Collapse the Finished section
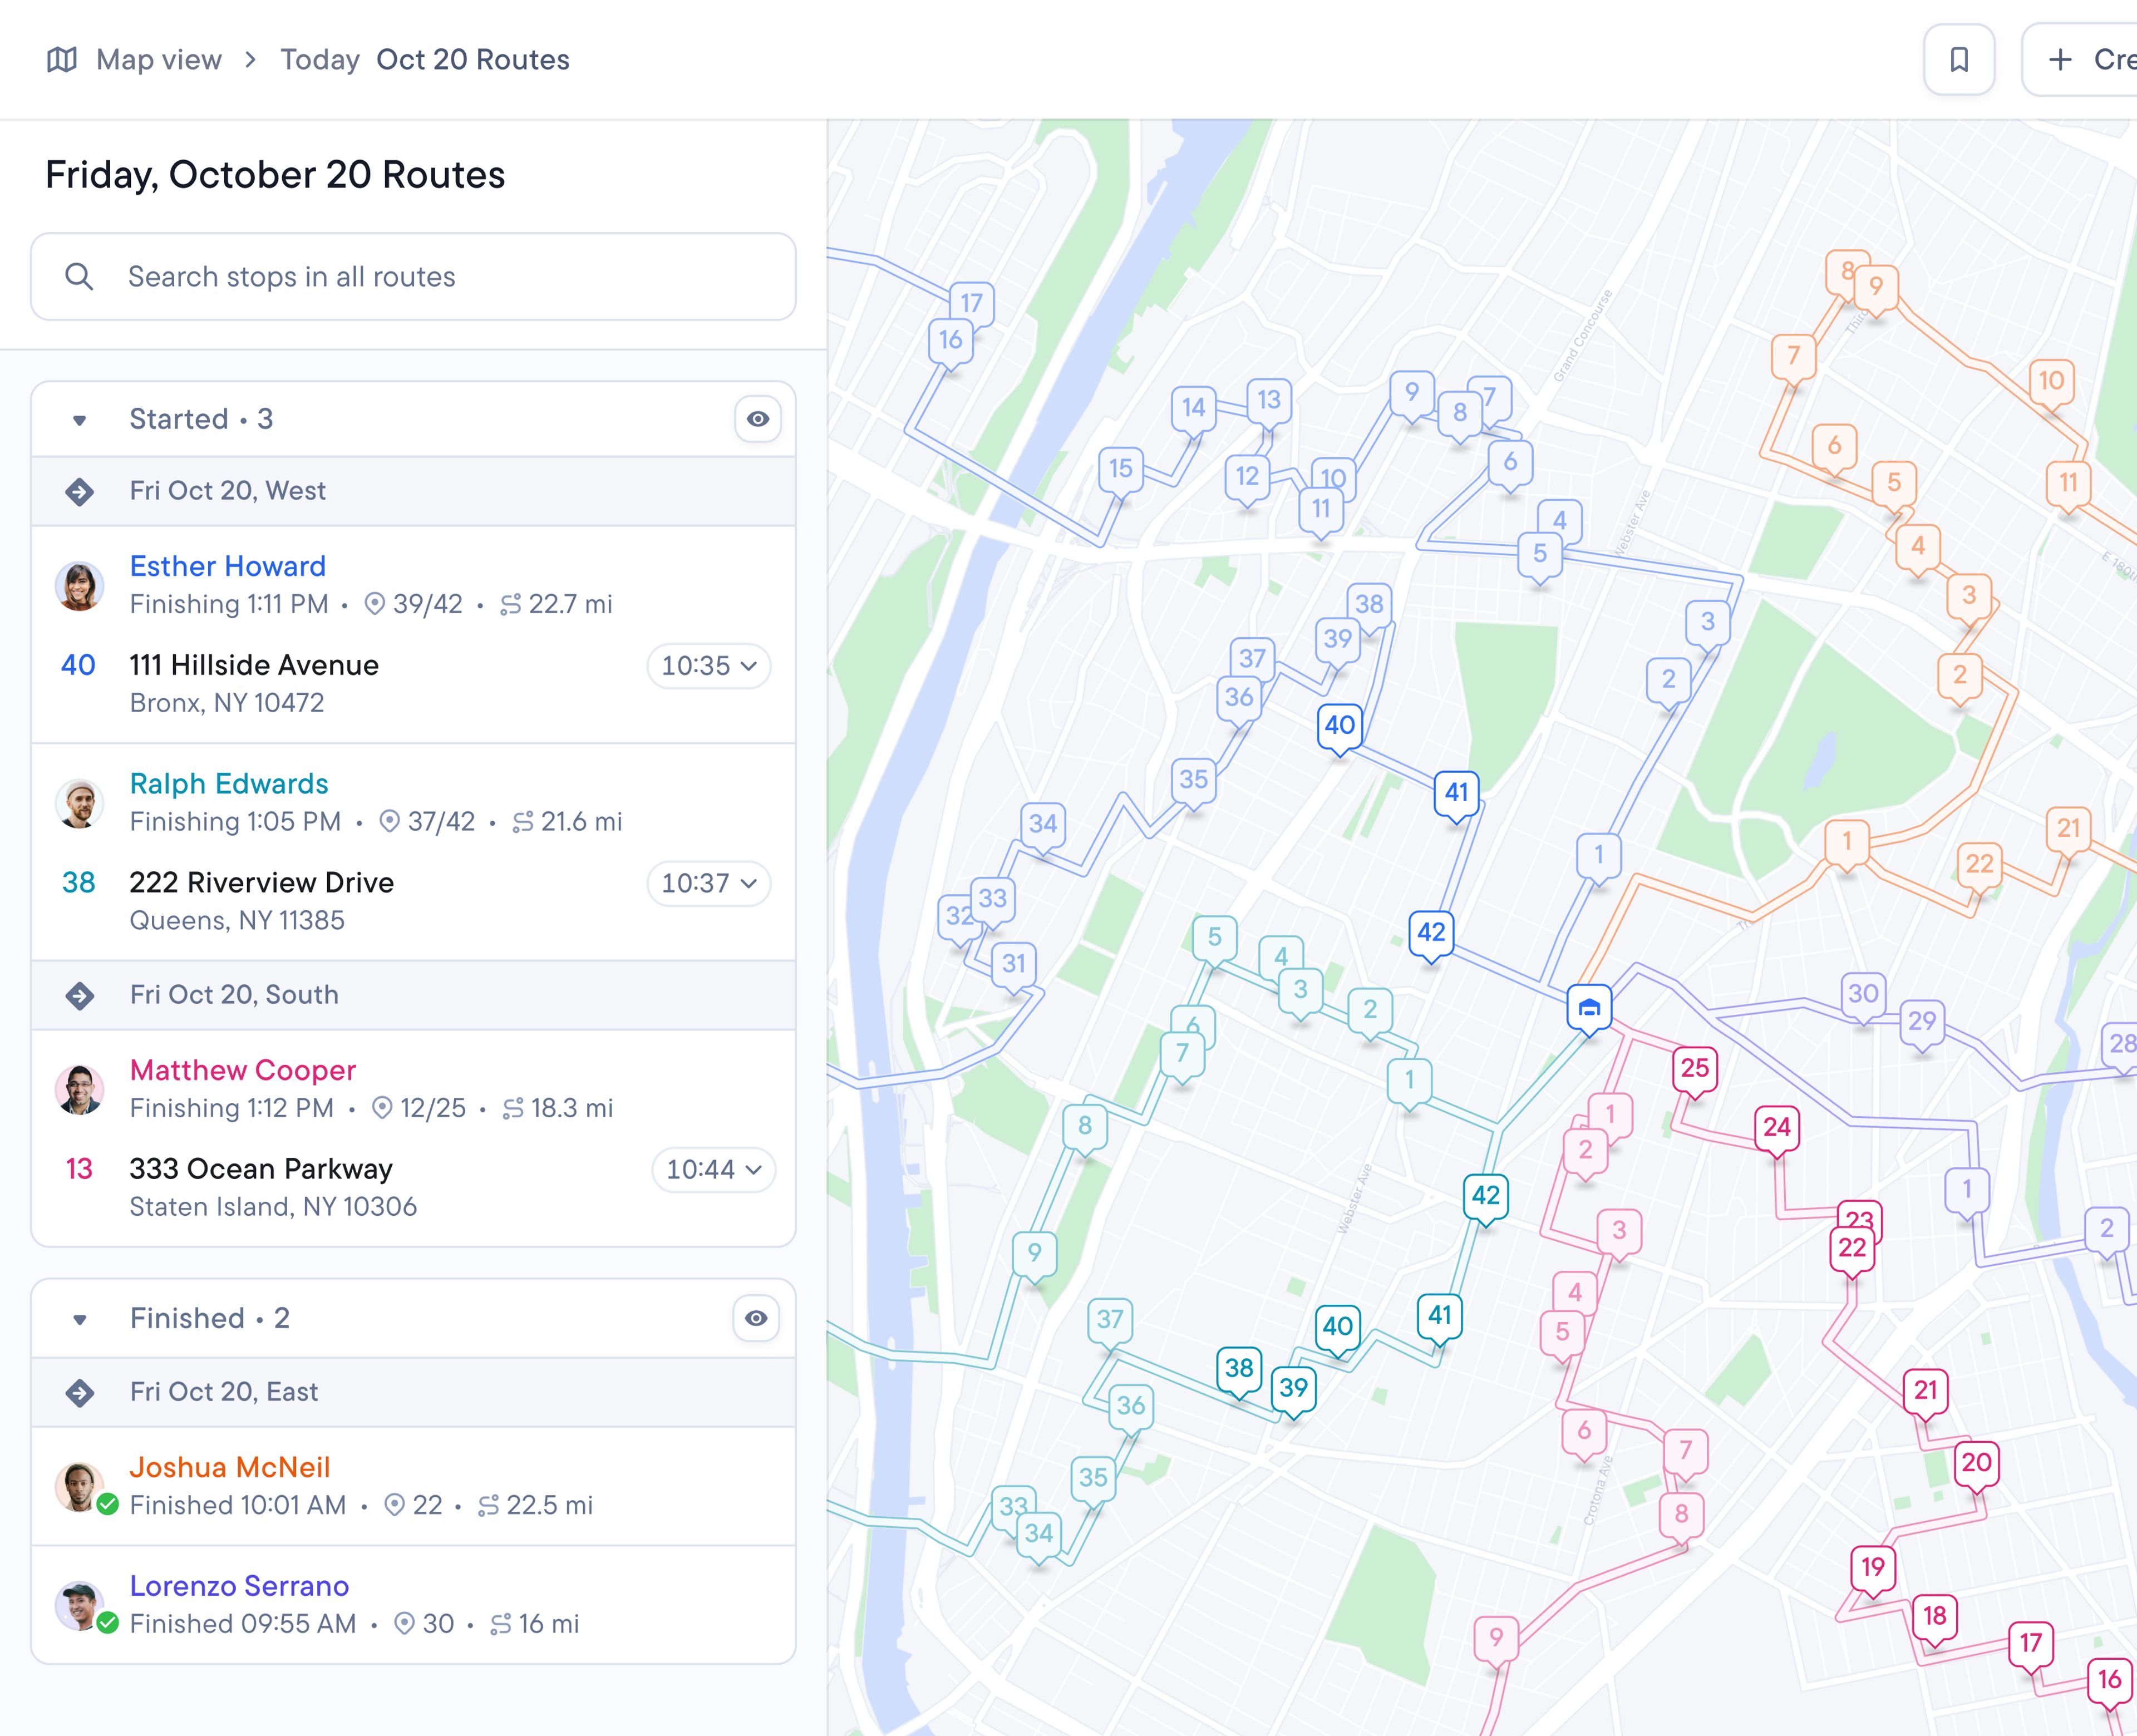 click(x=80, y=1319)
